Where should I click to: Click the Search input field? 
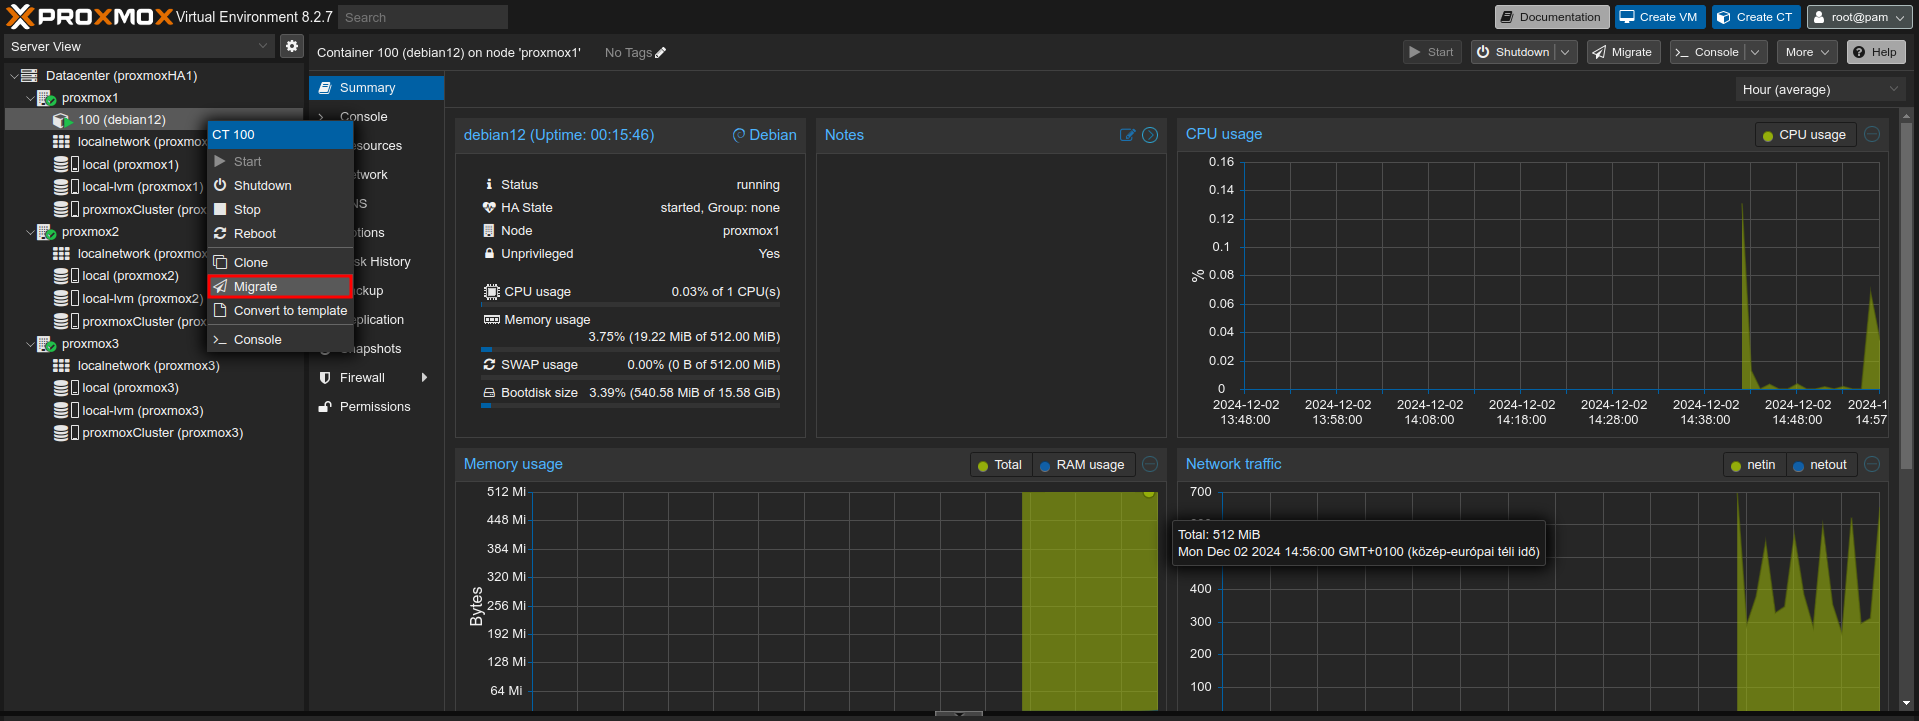pyautogui.click(x=423, y=17)
